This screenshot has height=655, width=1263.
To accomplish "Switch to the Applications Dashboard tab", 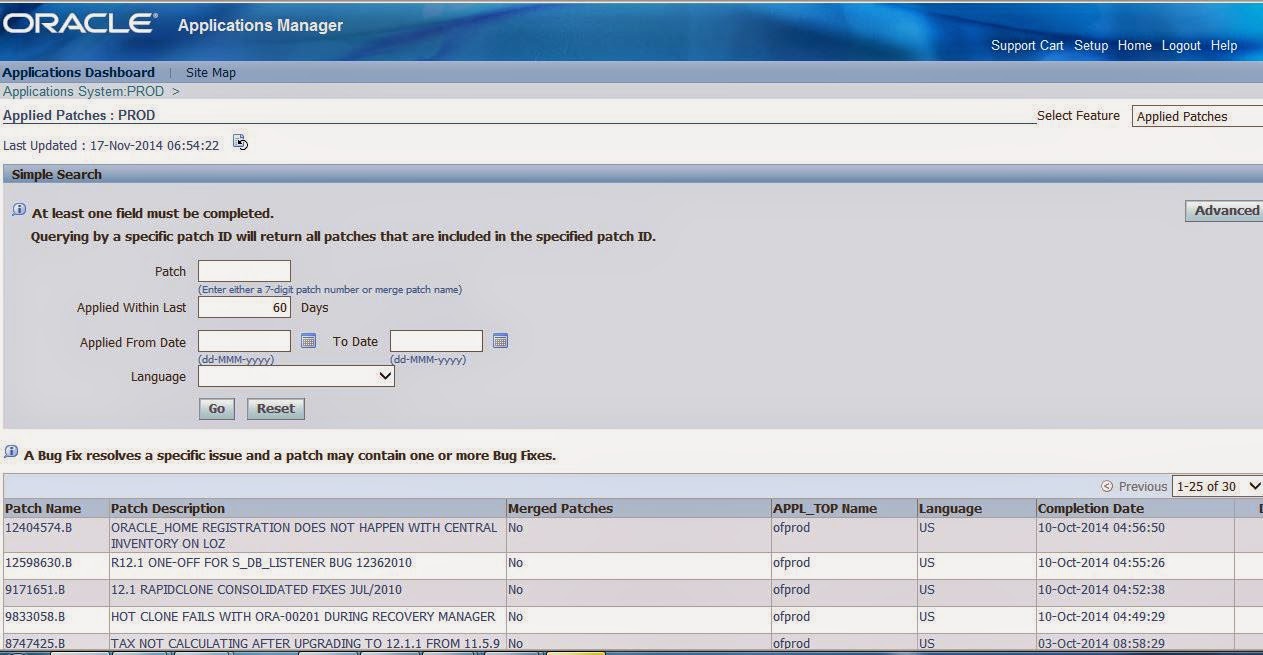I will point(78,72).
